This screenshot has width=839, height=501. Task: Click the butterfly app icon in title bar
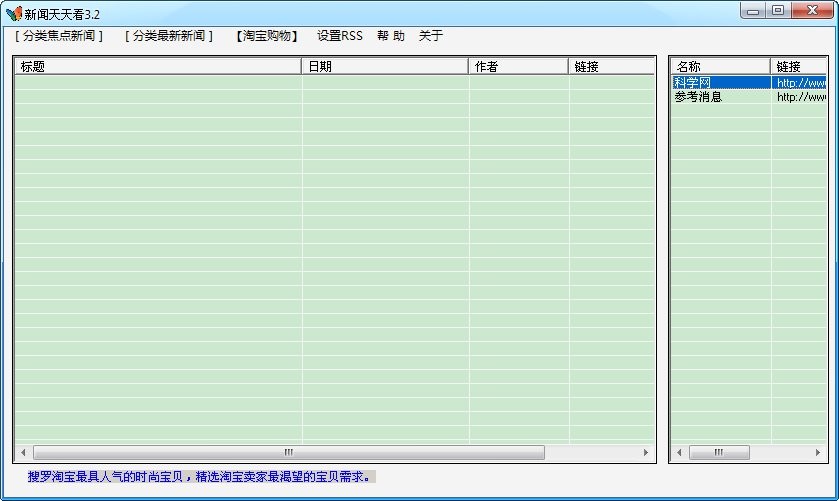click(14, 13)
